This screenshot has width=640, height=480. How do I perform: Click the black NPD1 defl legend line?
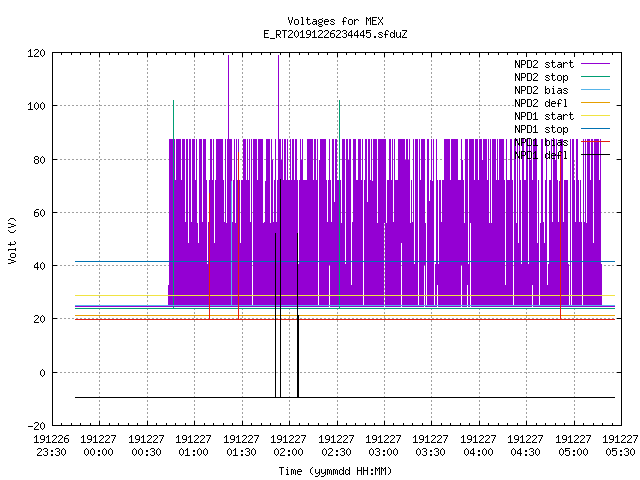(x=596, y=155)
